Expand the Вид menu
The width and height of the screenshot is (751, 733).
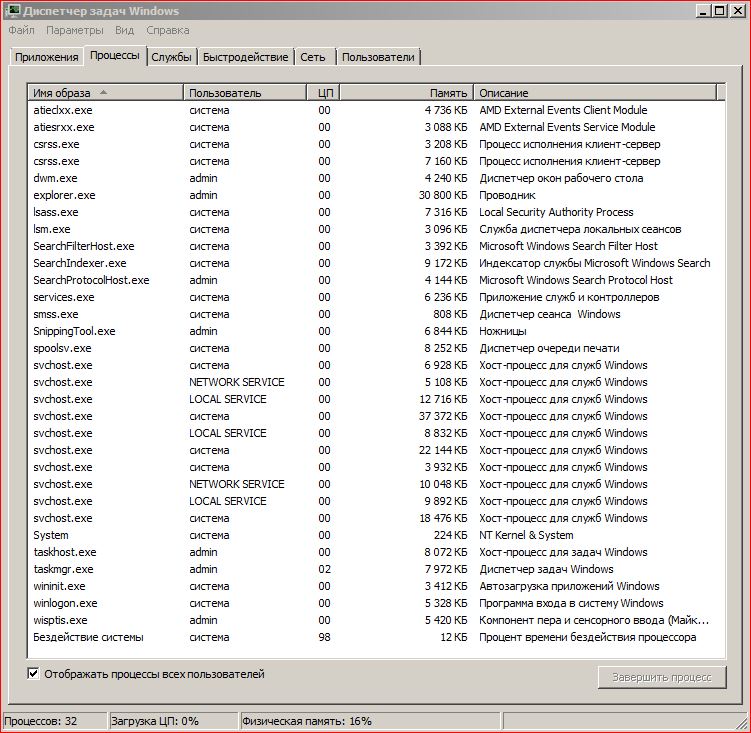click(124, 30)
